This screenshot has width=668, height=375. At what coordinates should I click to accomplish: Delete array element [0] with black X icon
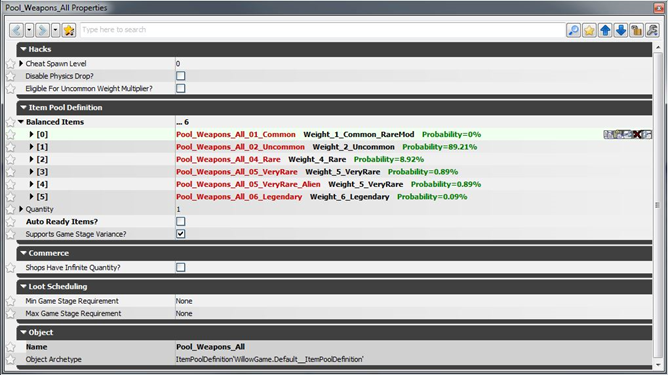[x=637, y=135]
